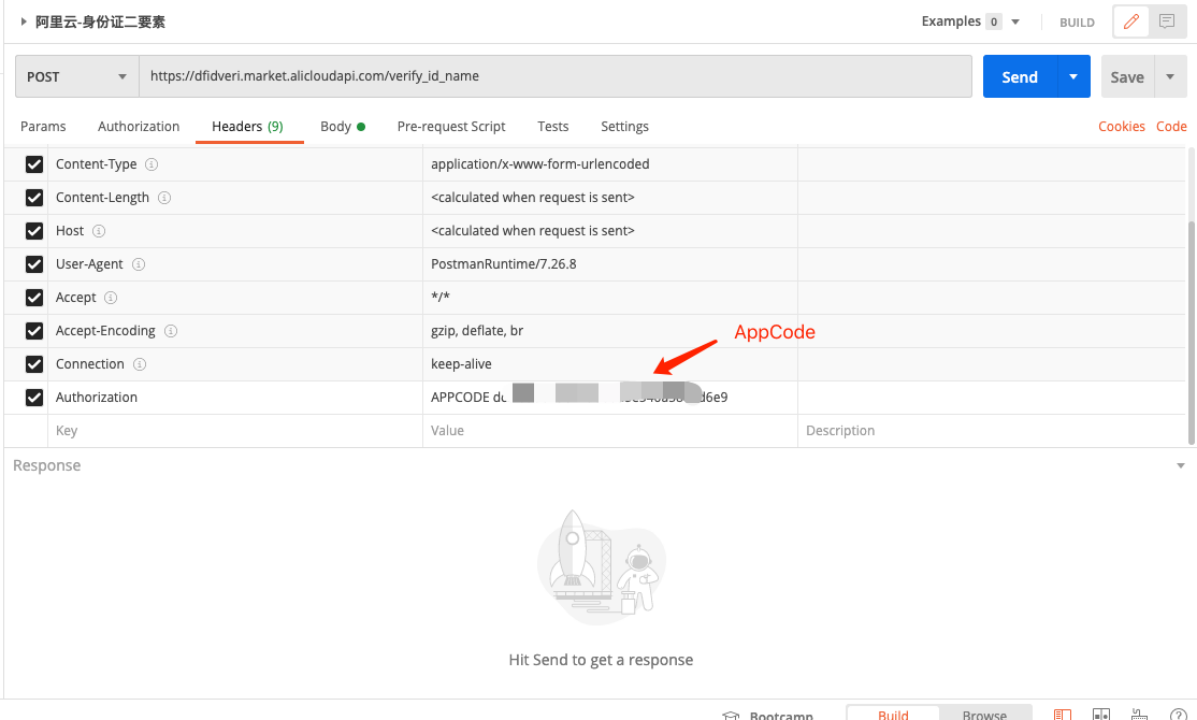Uncheck the Content-Type header

[x=34, y=164]
